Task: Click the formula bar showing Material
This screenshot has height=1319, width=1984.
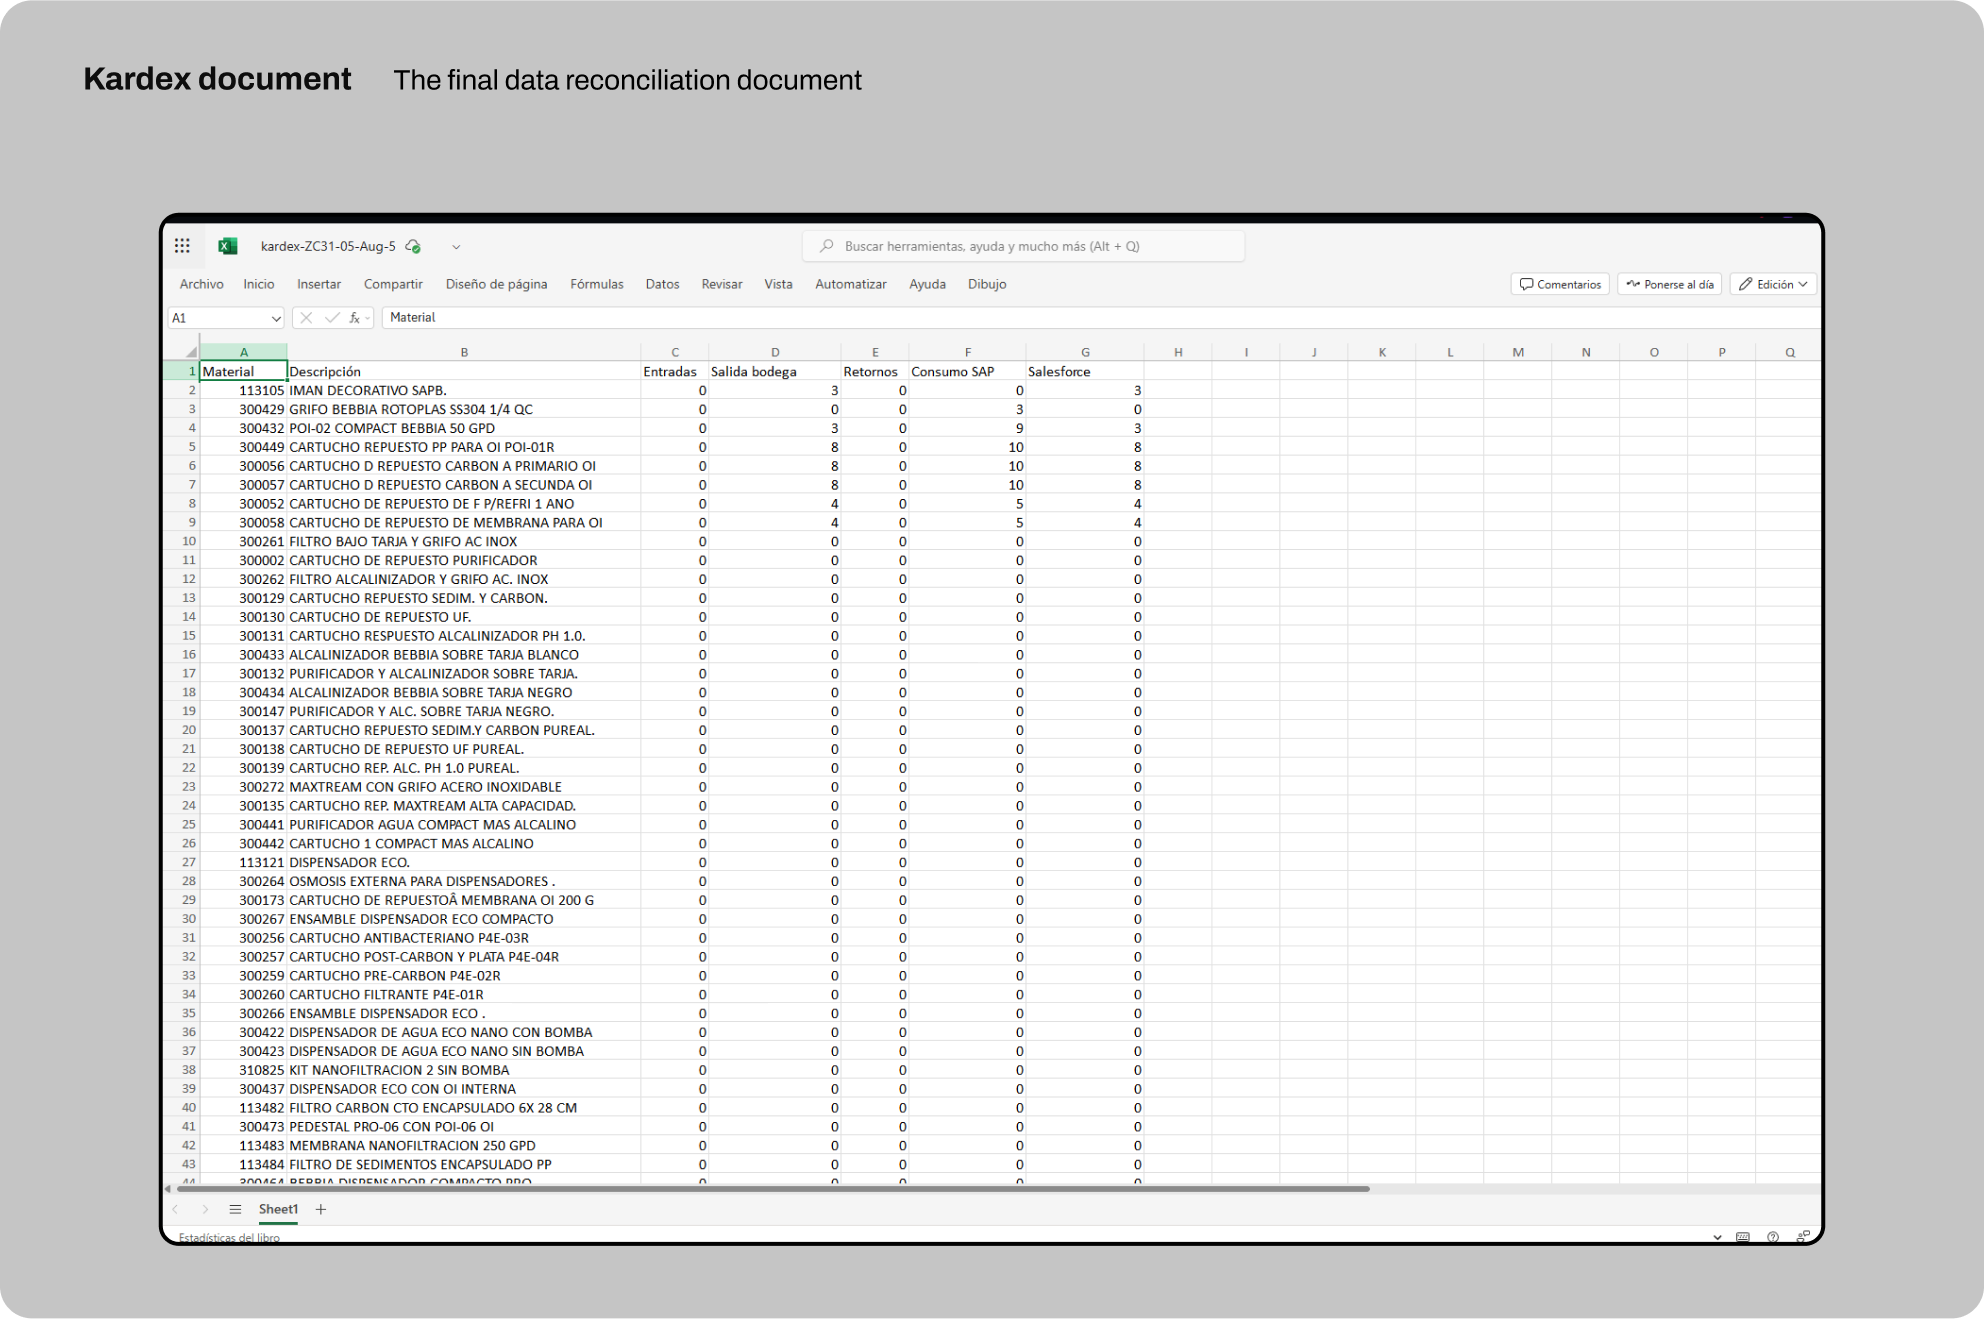Action: point(1100,318)
